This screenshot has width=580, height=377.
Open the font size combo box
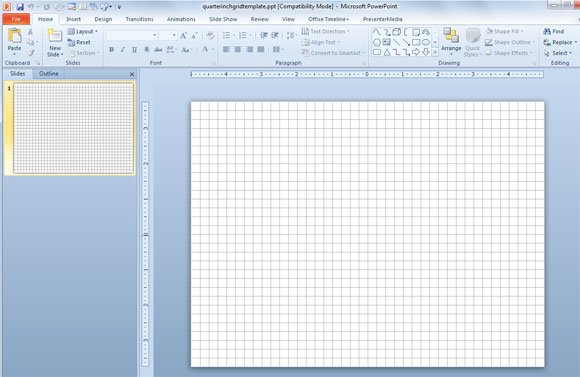pyautogui.click(x=168, y=36)
